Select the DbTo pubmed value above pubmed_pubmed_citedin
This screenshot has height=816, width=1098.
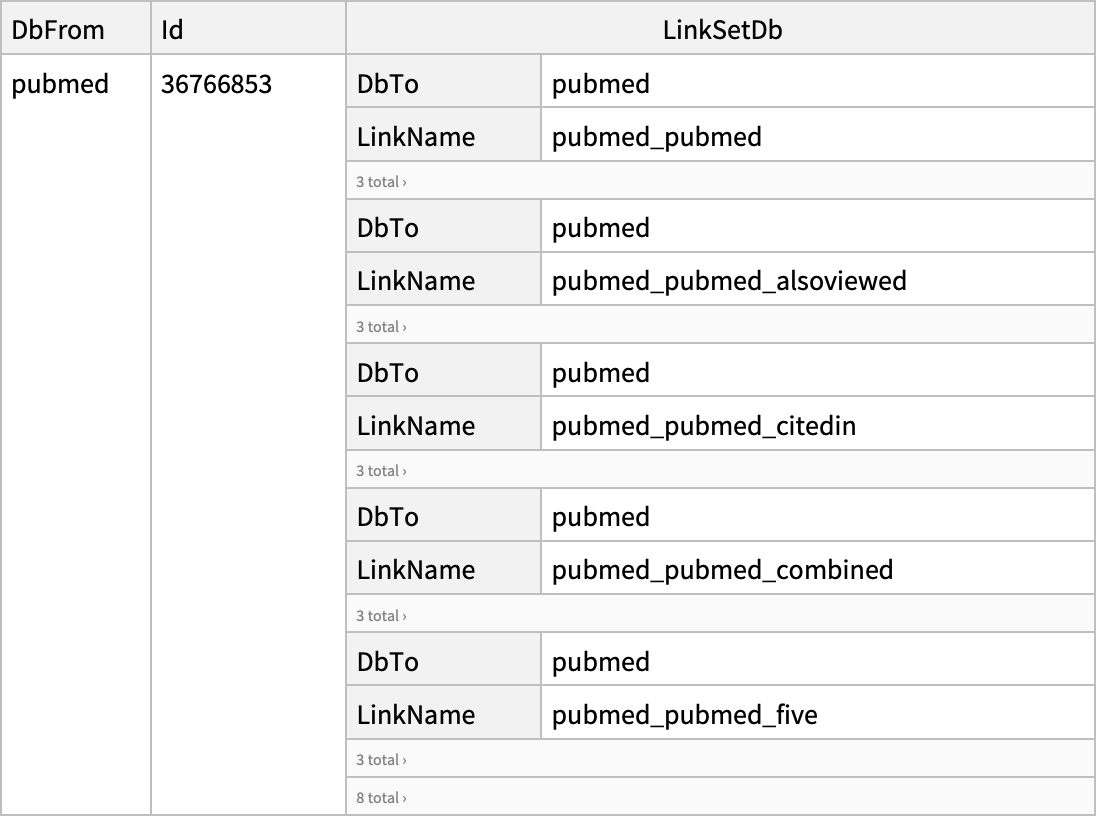[601, 373]
